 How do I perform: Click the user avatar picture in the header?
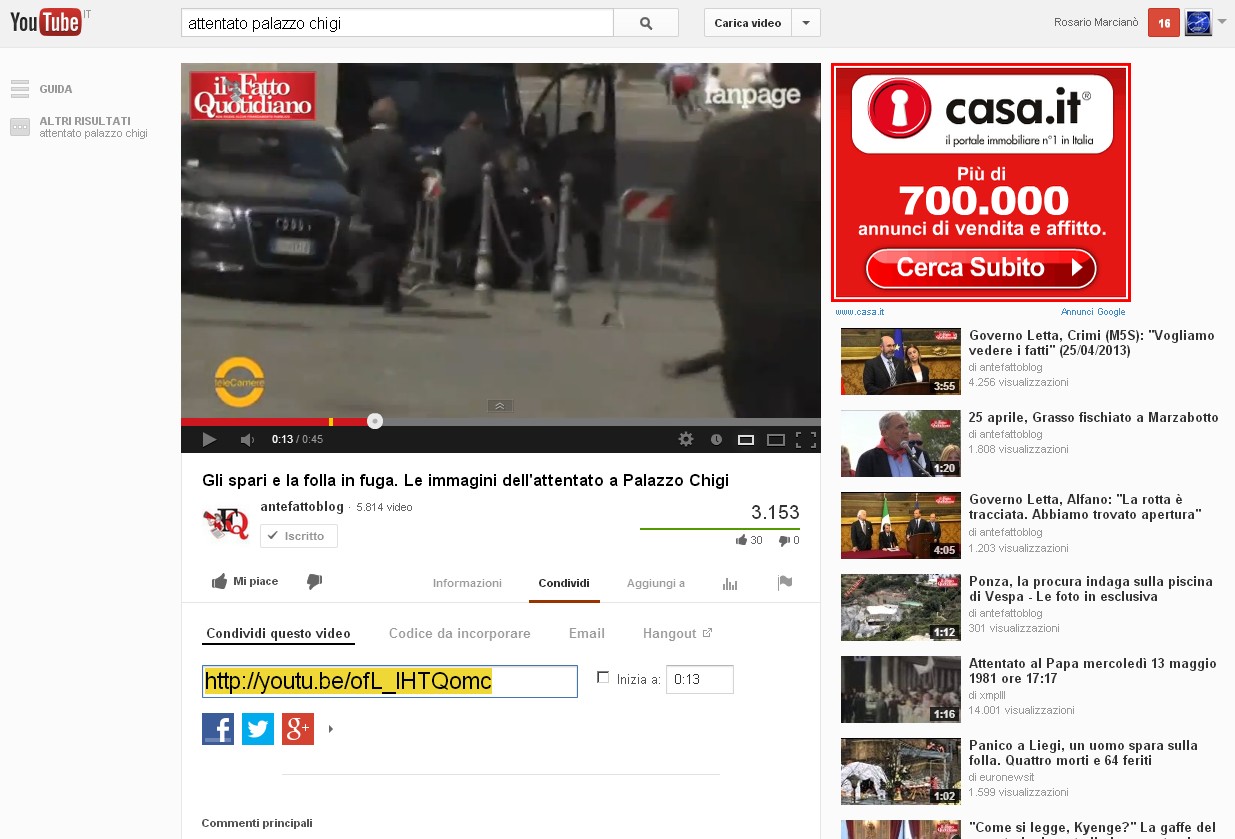1198,23
